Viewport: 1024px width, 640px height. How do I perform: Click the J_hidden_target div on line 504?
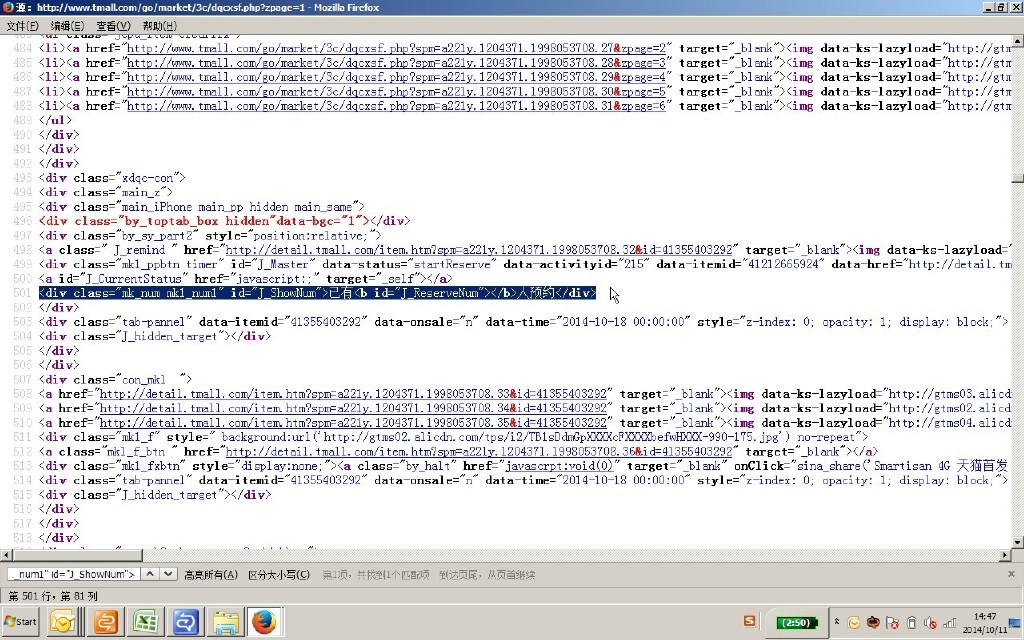coord(155,336)
